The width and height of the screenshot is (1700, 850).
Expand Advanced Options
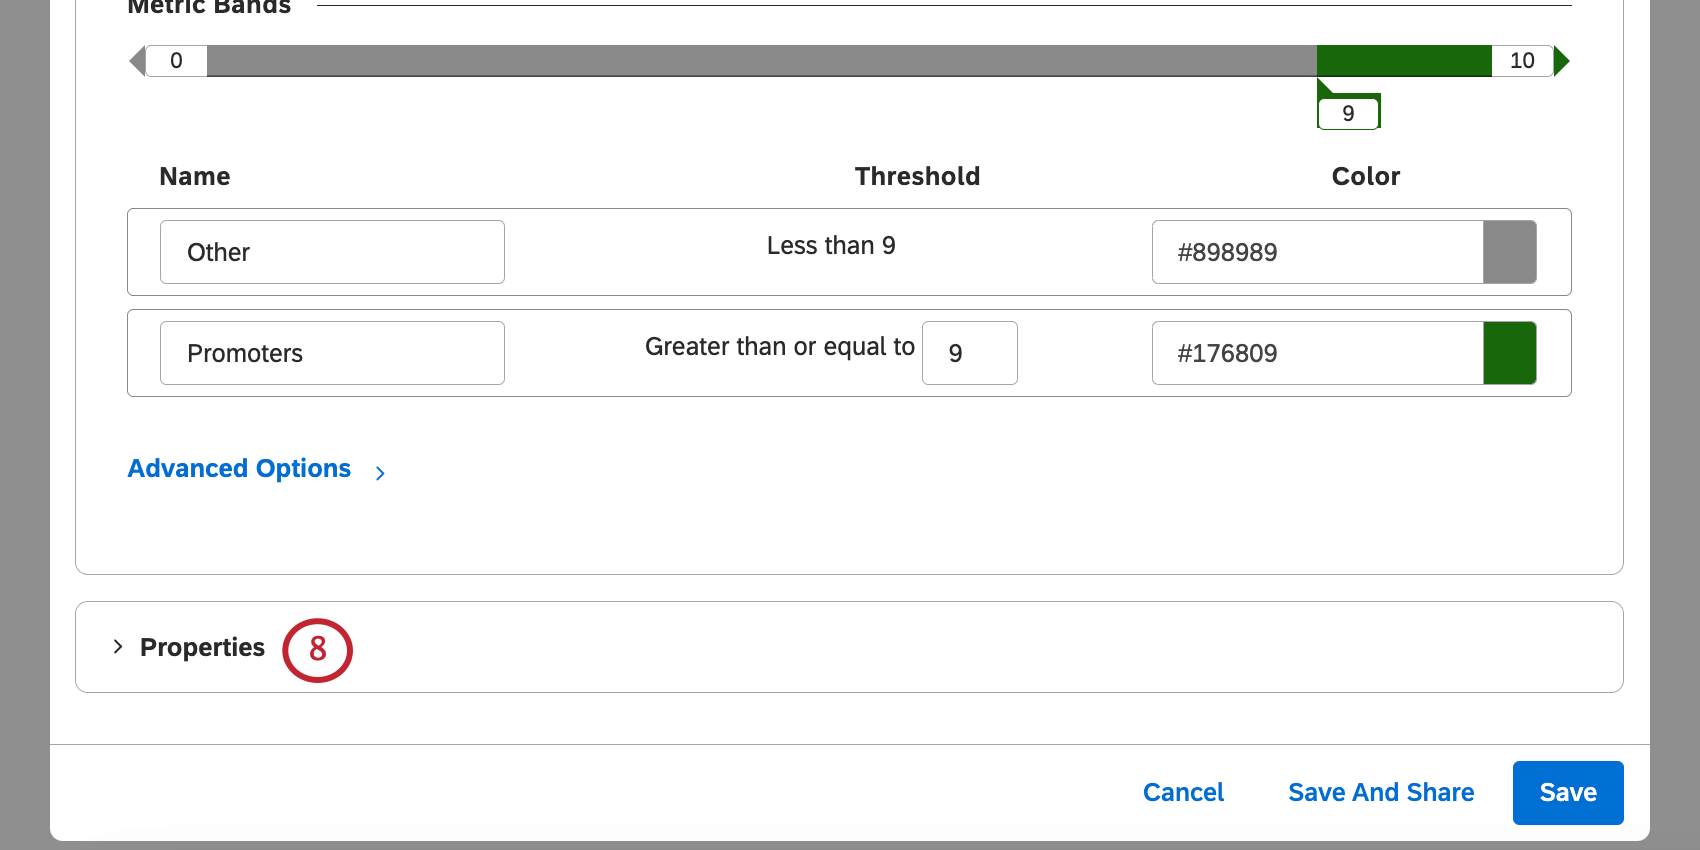coord(239,469)
